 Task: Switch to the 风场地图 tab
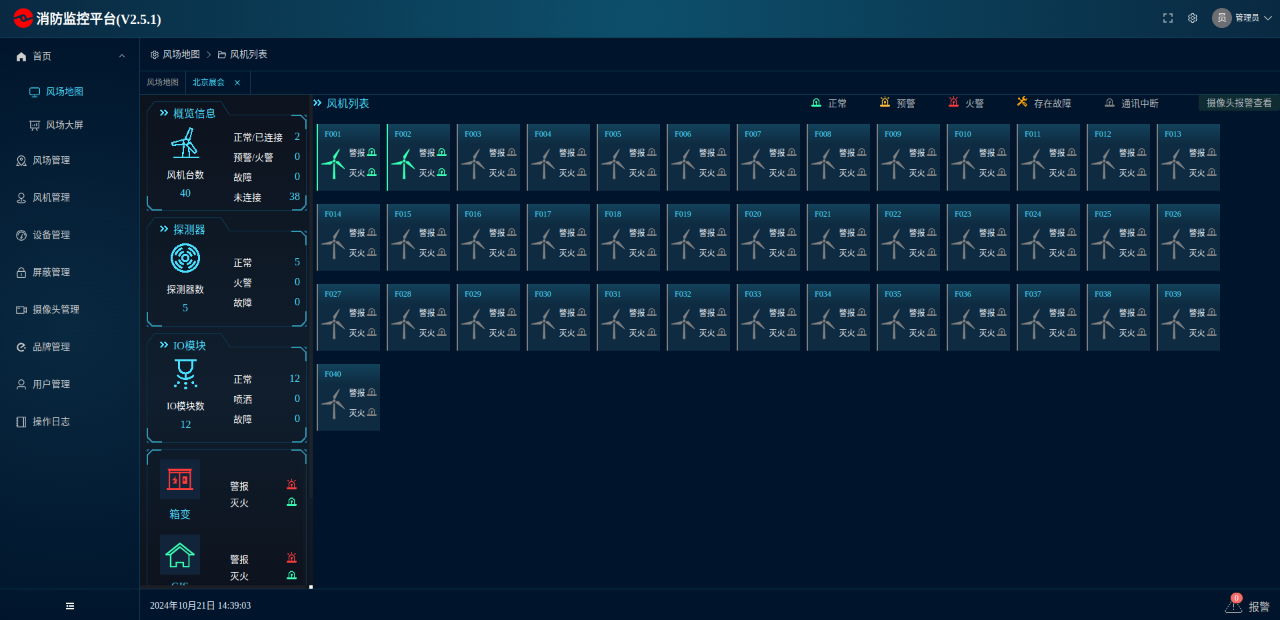(x=162, y=82)
